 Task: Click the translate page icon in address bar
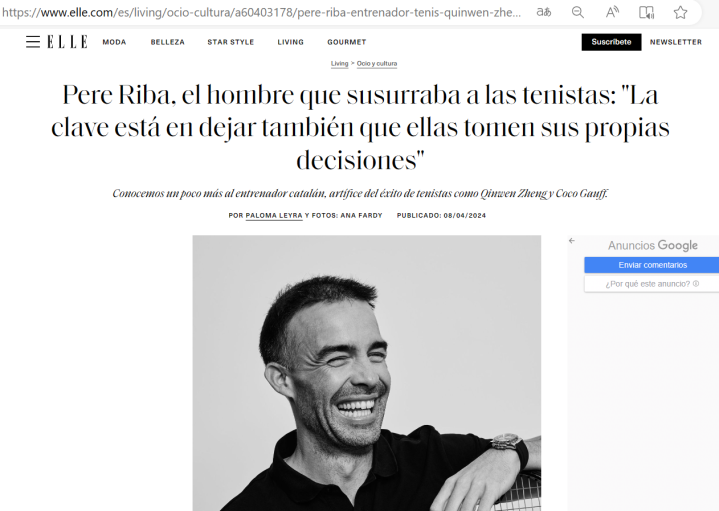[544, 12]
